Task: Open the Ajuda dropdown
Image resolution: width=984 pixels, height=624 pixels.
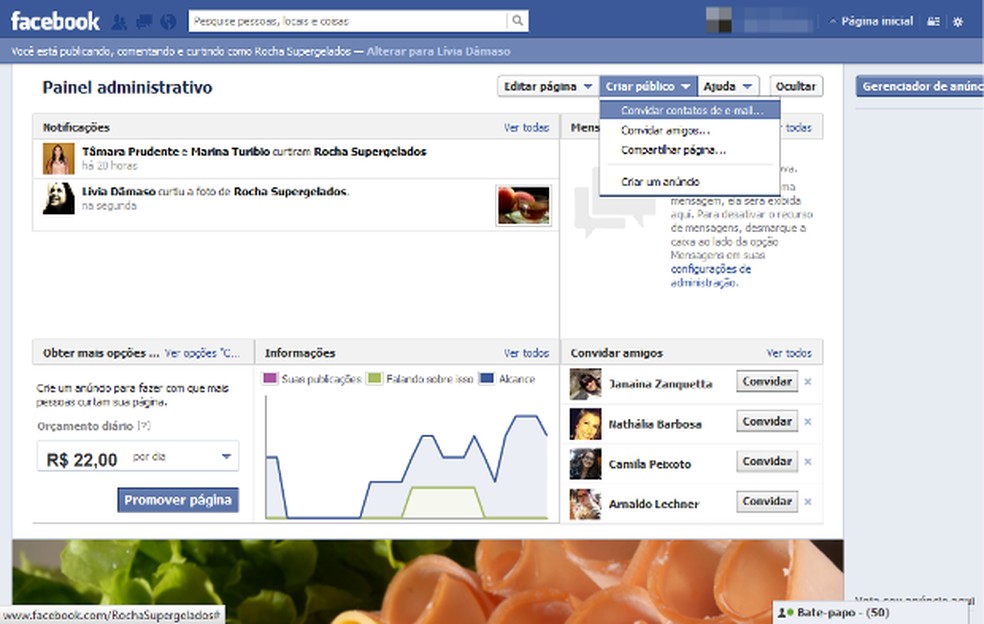Action: [x=729, y=86]
